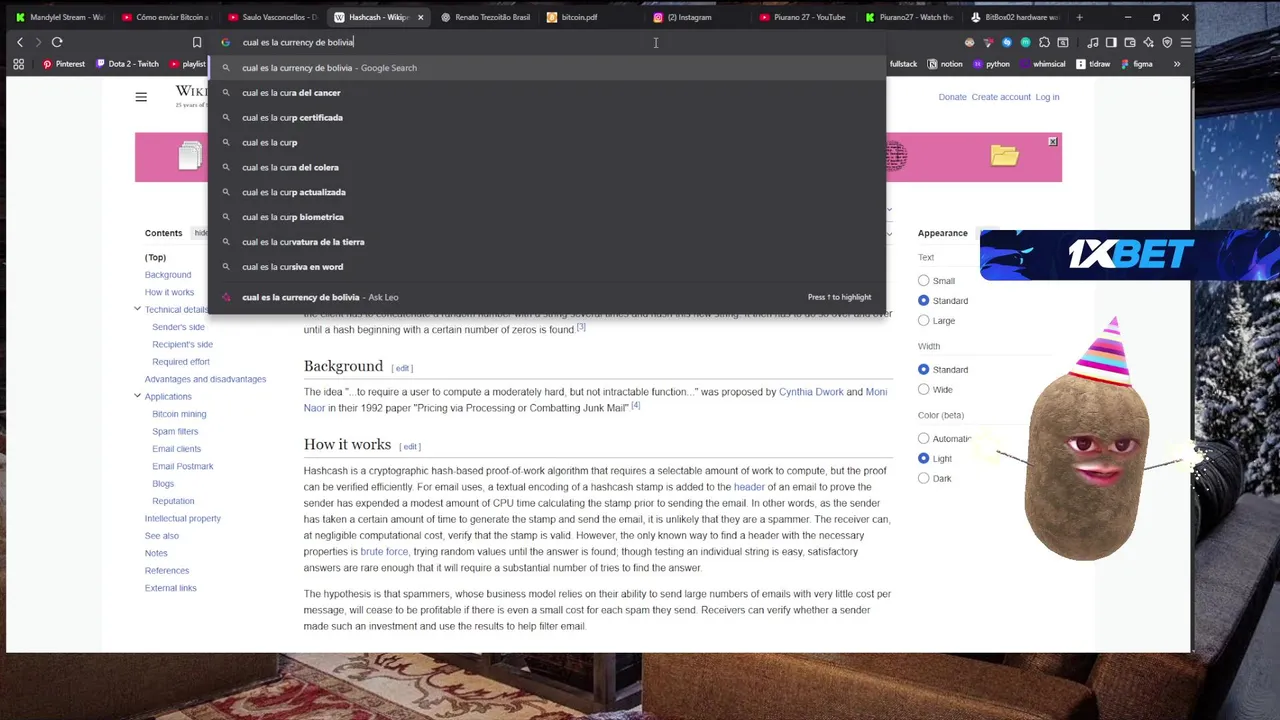Open the Brave wallet icon
This screenshot has width=1280, height=720.
(x=1130, y=42)
